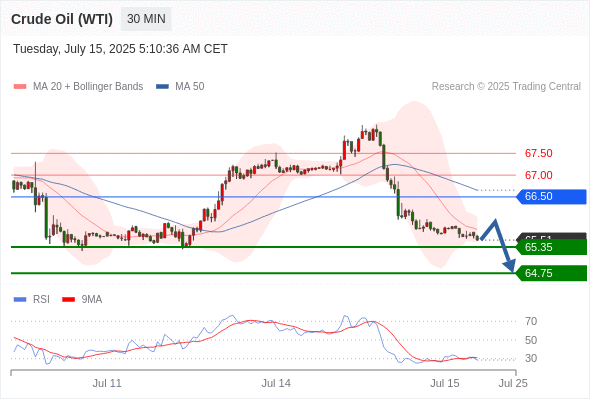
Task: Click the MA 20 + Bollinger Bands legend swatch
Action: (x=20, y=87)
